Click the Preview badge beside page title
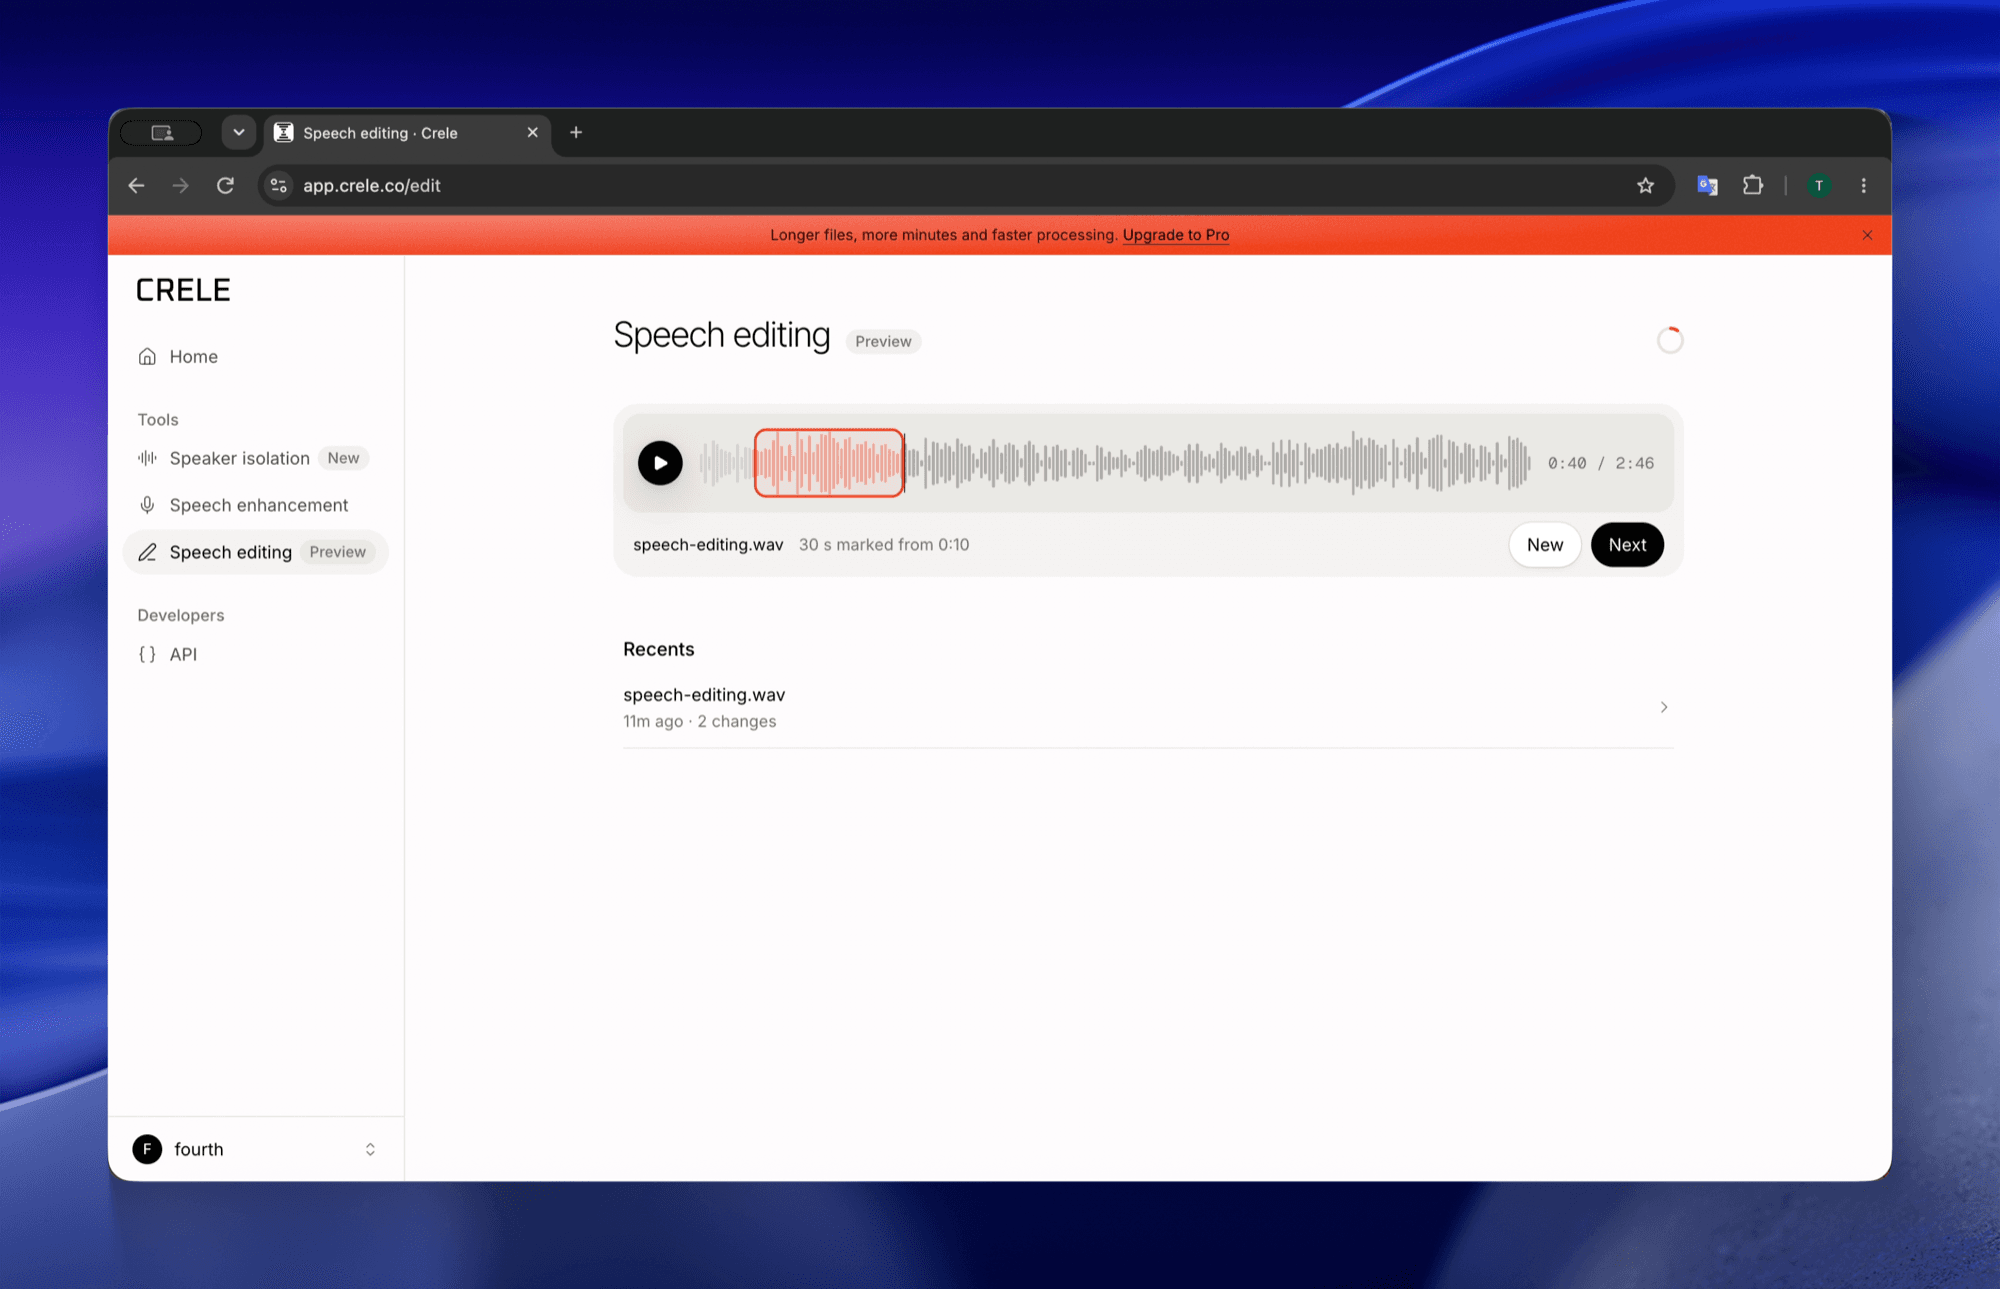 point(883,341)
